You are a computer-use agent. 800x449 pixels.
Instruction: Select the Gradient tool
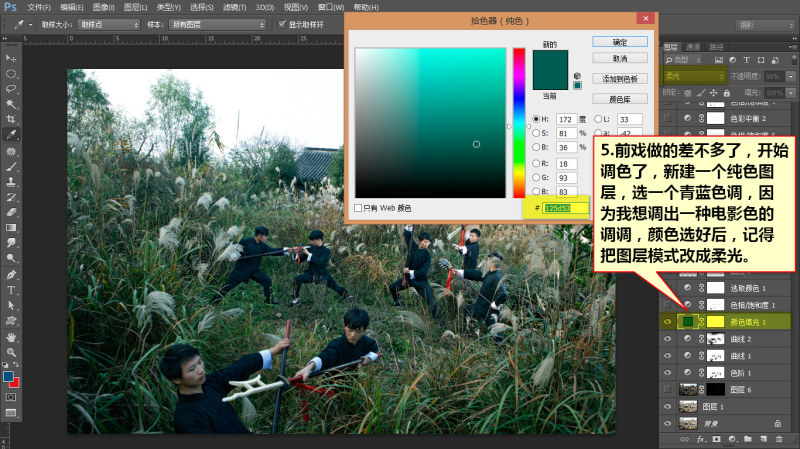11,228
